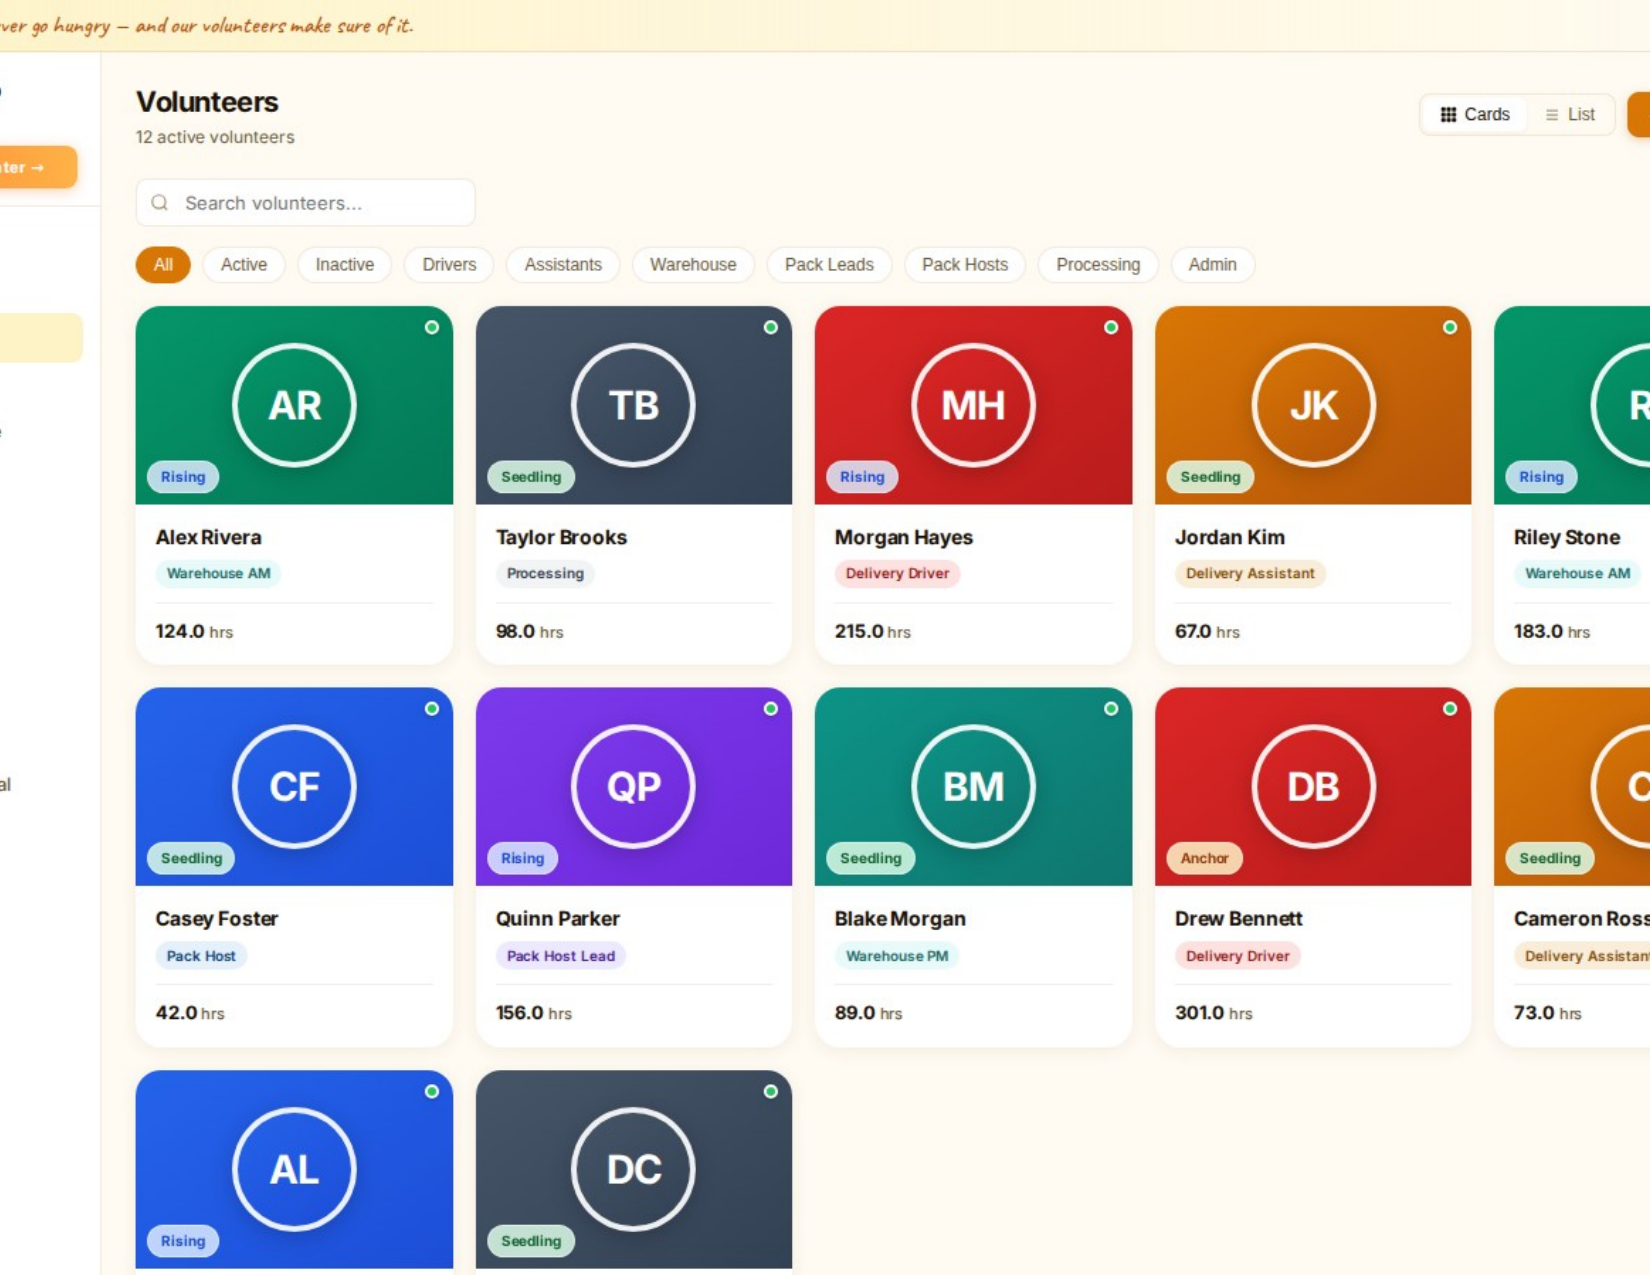Click green status dot on Casey Foster card
Image resolution: width=1650 pixels, height=1275 pixels.
click(432, 708)
